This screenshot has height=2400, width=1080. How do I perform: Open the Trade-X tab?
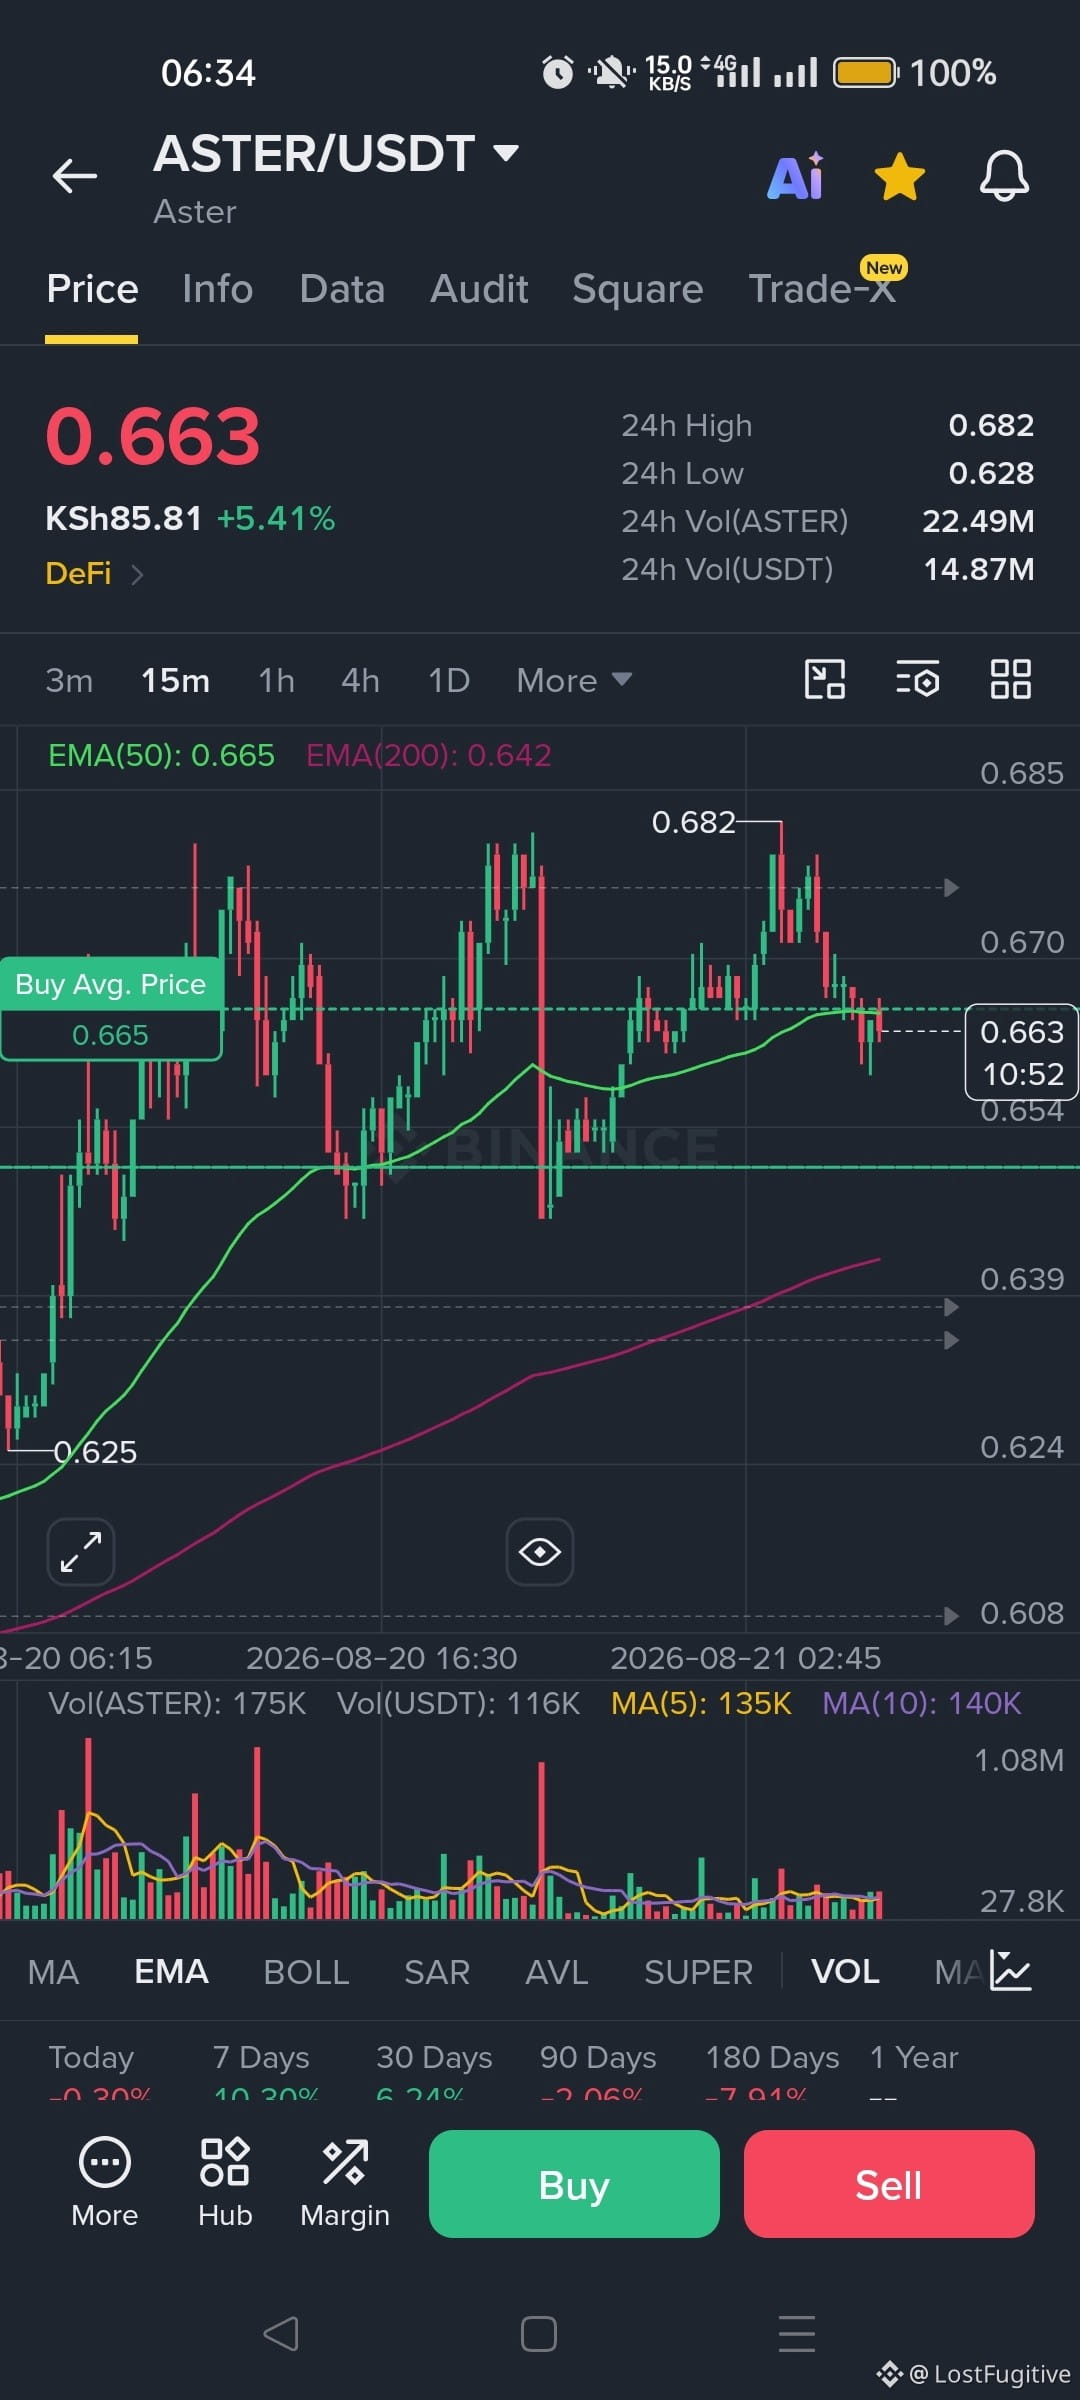click(x=822, y=289)
